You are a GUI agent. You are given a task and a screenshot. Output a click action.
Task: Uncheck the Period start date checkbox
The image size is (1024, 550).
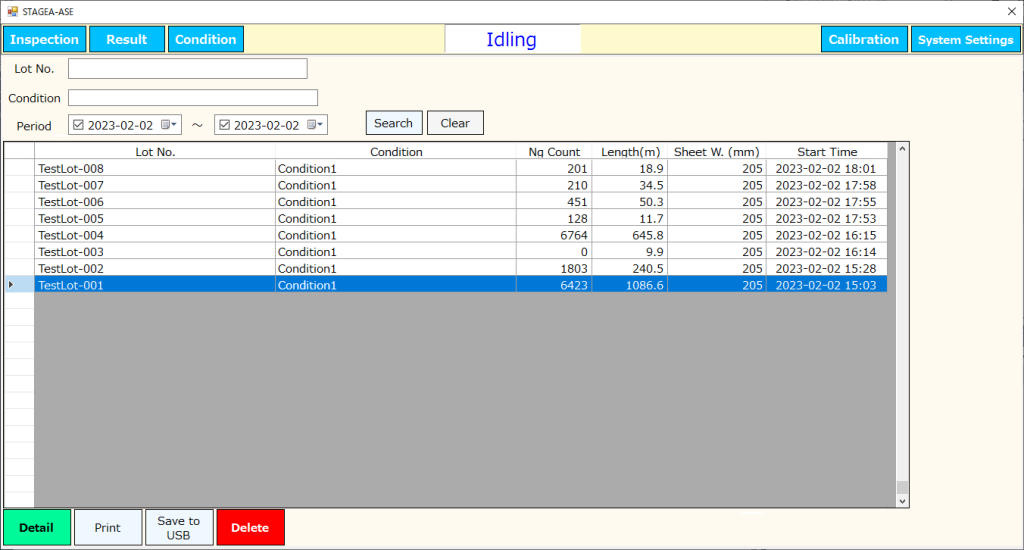[x=79, y=125]
